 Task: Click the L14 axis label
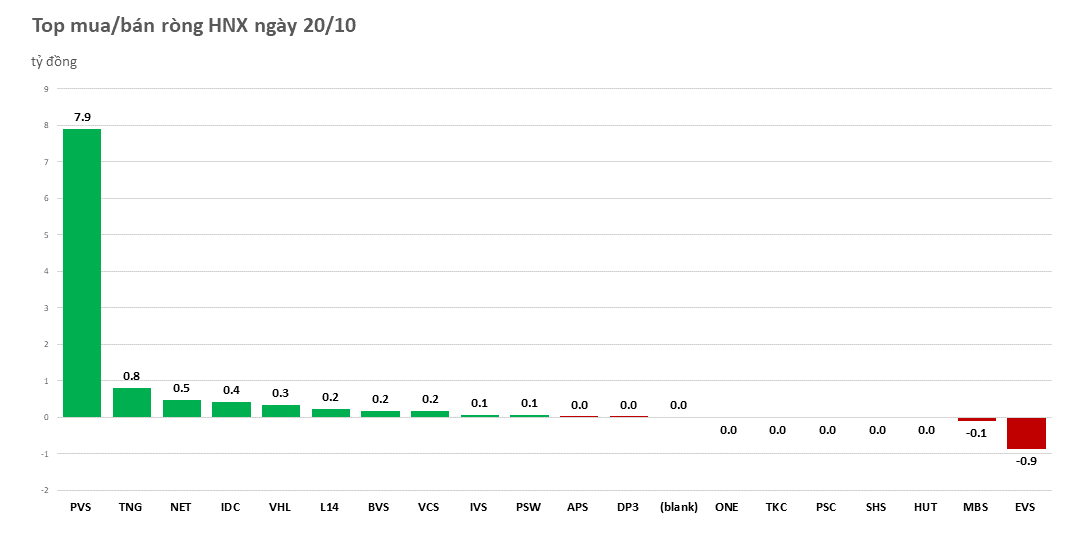[x=329, y=507]
